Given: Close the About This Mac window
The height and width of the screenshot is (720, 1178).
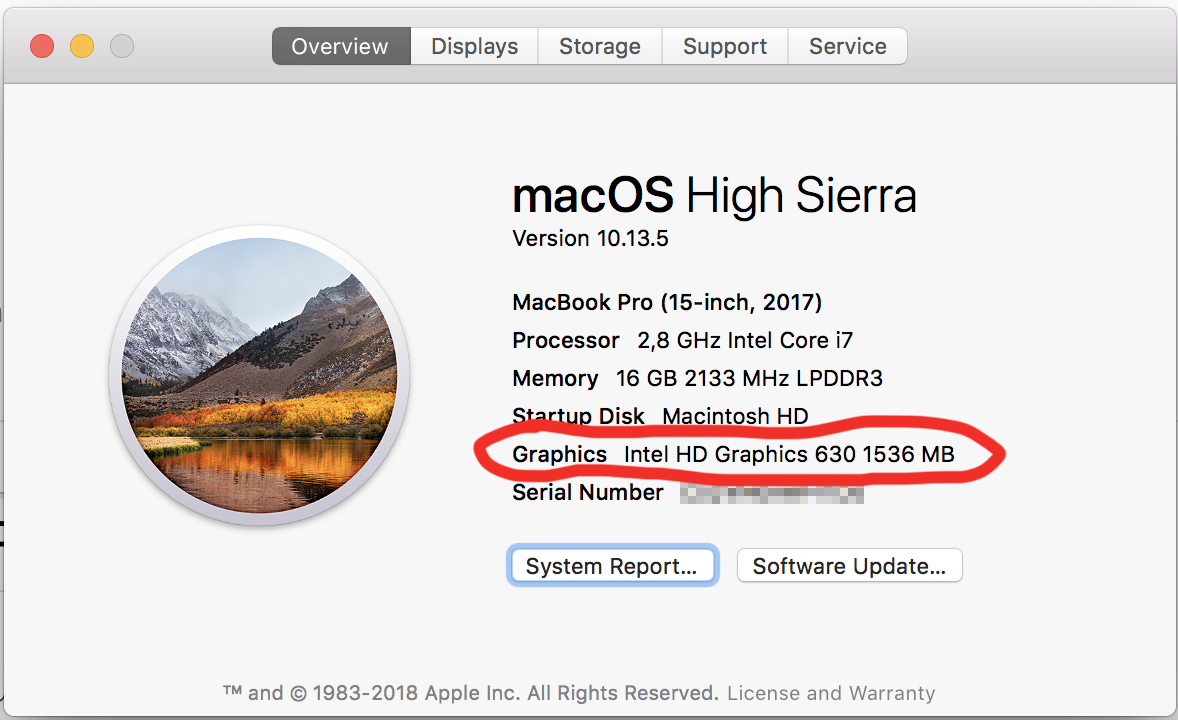Looking at the screenshot, I should coord(42,46).
